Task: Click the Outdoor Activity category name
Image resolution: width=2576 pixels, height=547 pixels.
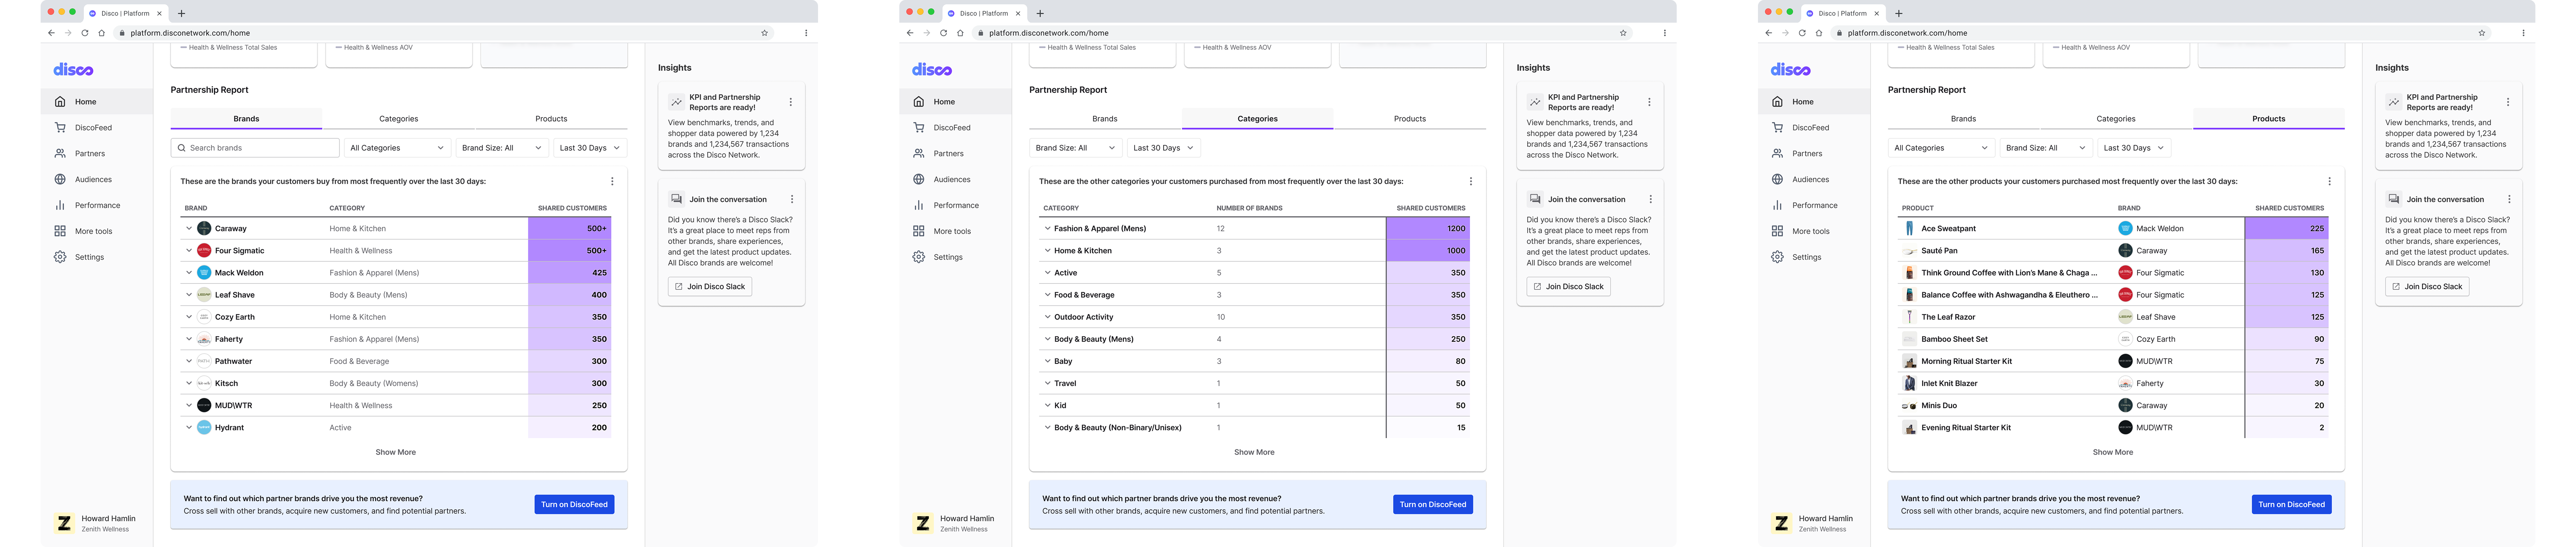Action: 1084,318
